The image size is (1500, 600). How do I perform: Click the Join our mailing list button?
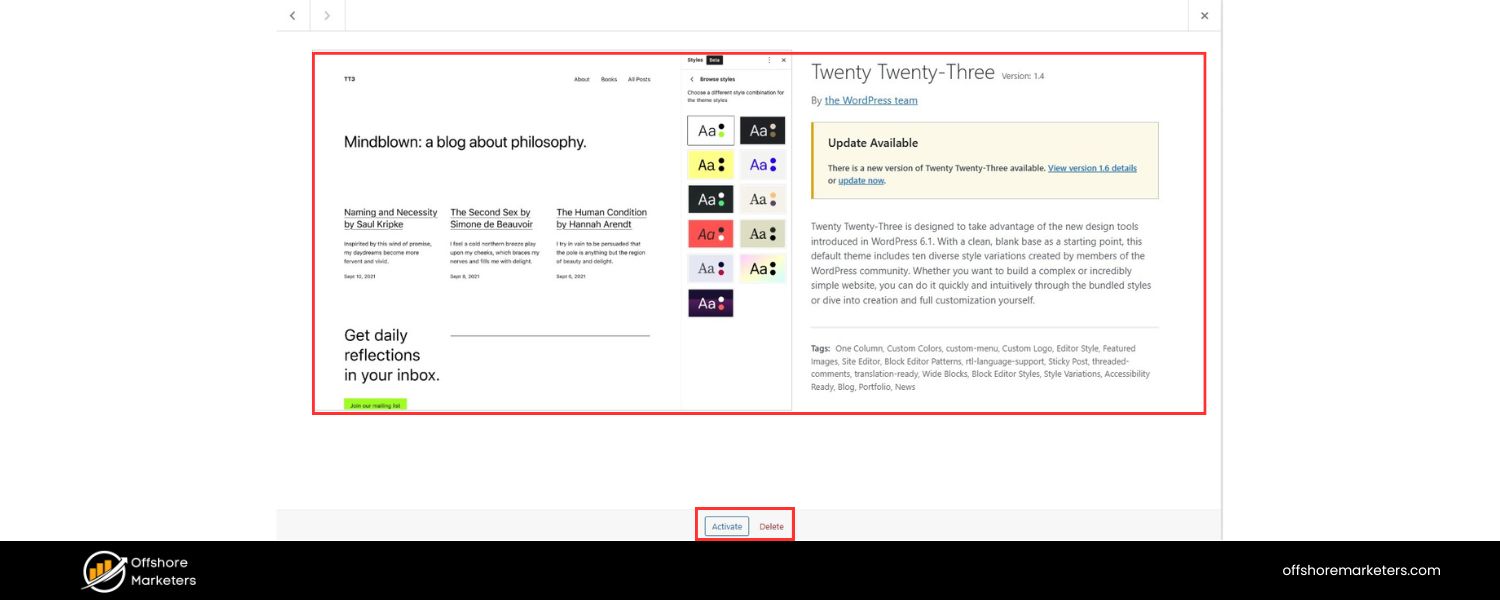tap(374, 405)
